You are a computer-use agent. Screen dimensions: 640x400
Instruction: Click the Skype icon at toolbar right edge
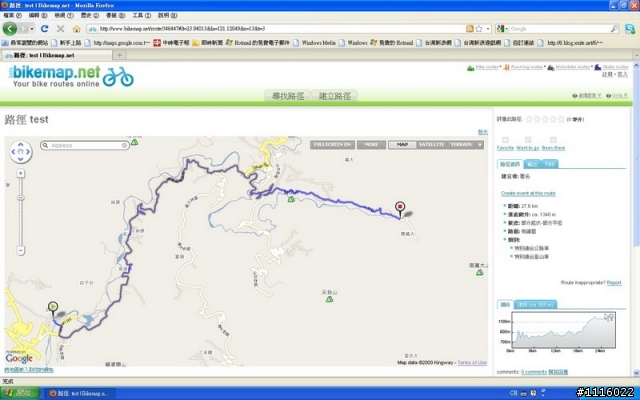coord(630,29)
